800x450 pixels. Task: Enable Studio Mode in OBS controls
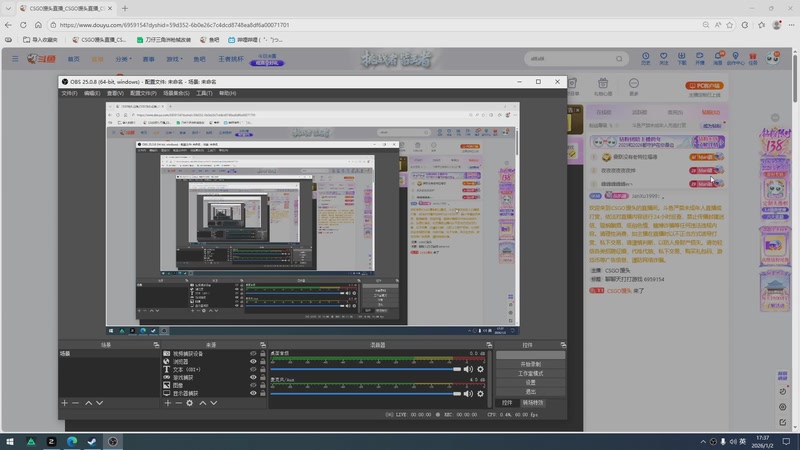click(x=531, y=373)
